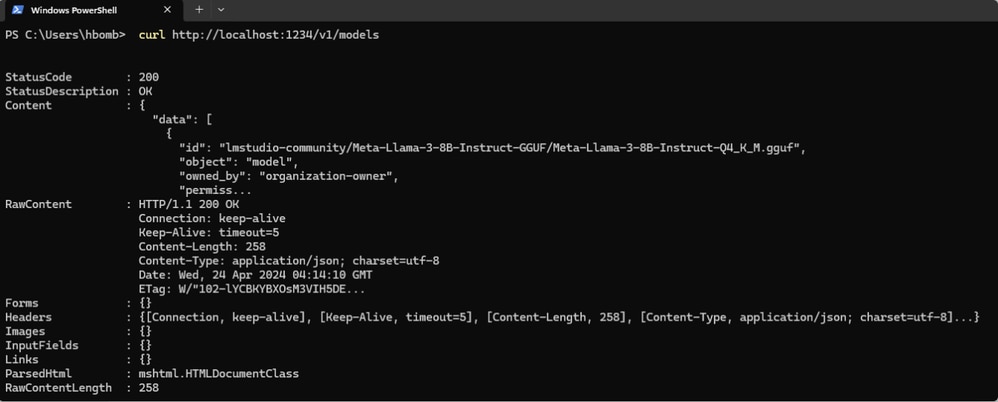Click the "owned_by" organization-owner line
The width and height of the screenshot is (998, 402).
click(x=288, y=176)
